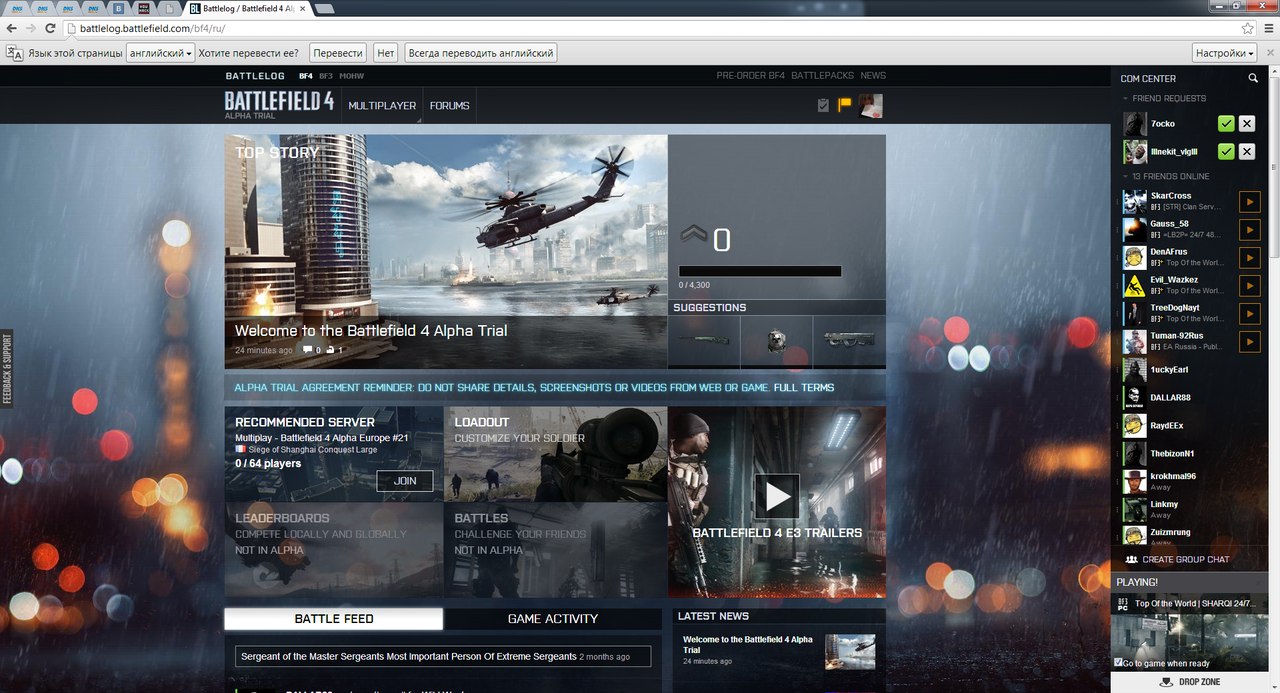Image resolution: width=1280 pixels, height=693 pixels.
Task: Click the Нет button in translate bar
Action: 386,52
